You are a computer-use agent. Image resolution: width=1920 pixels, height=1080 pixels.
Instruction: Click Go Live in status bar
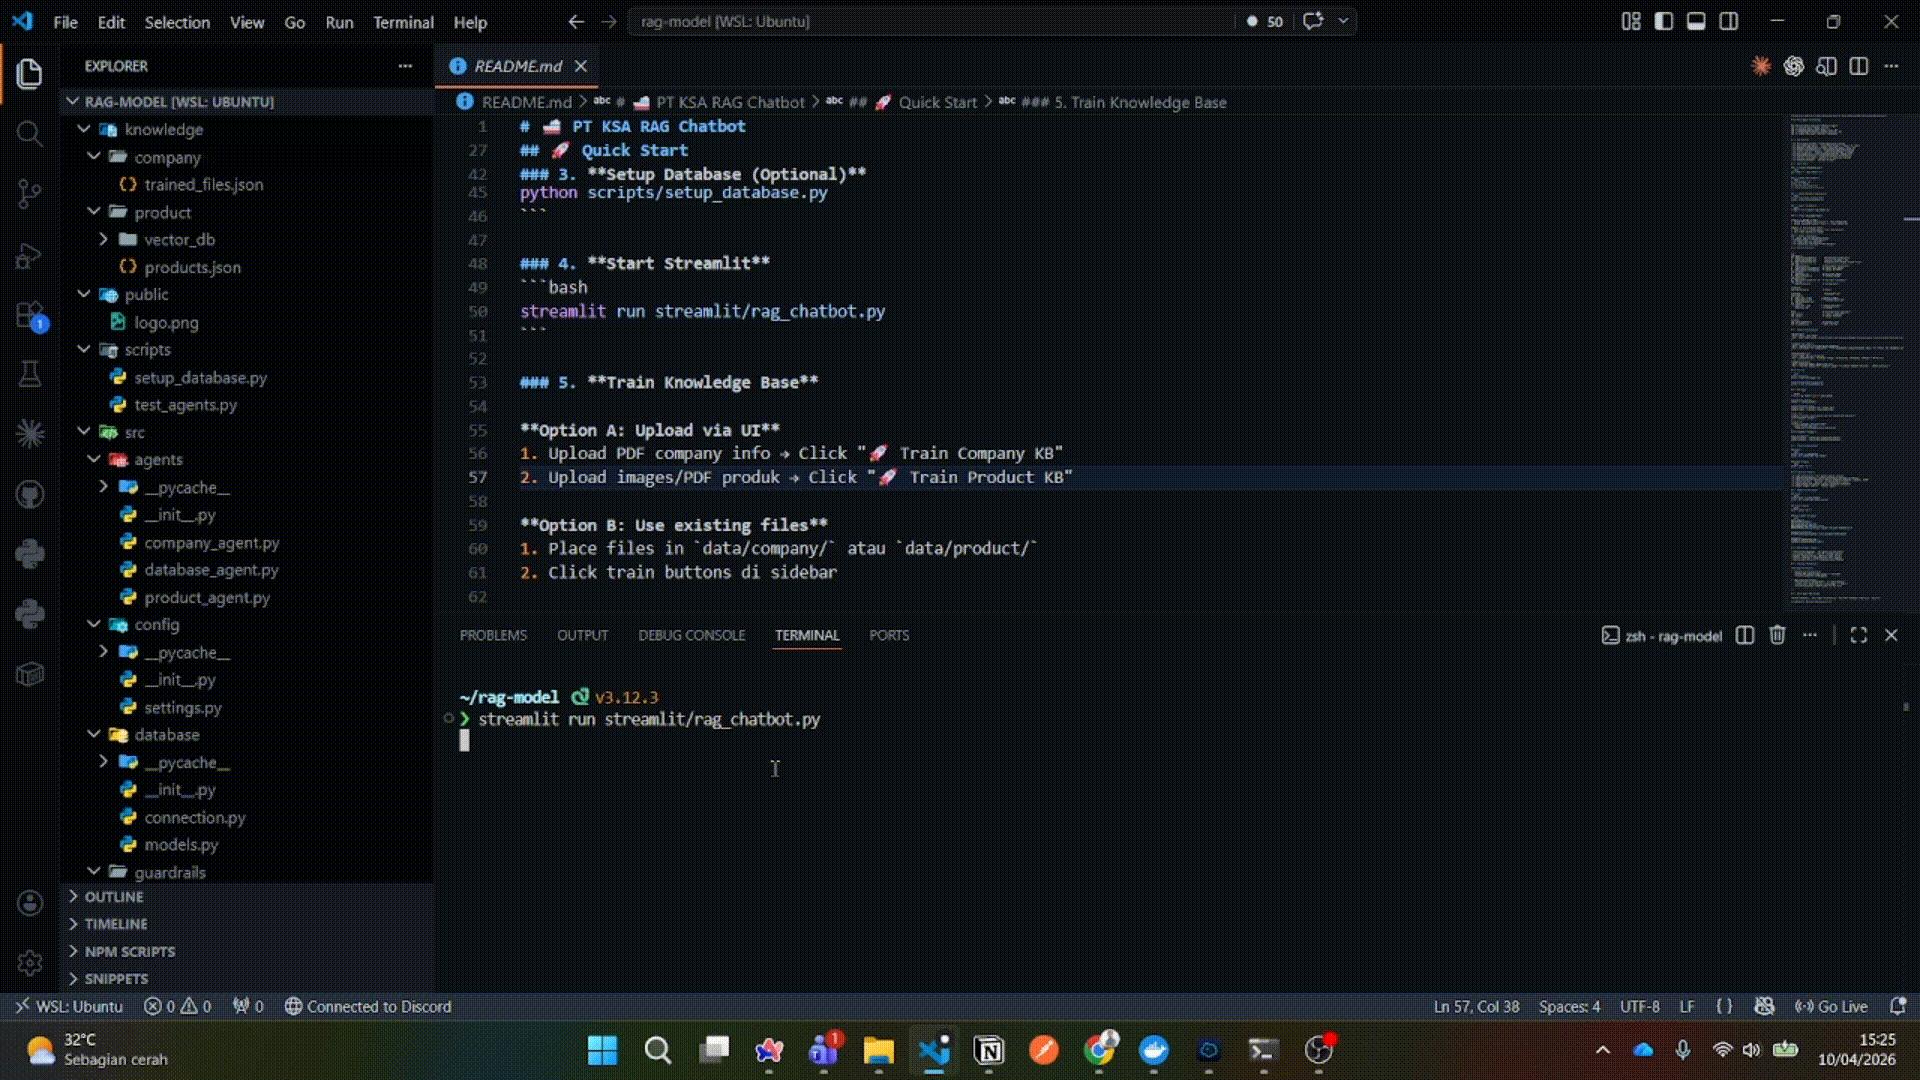click(x=1832, y=1007)
